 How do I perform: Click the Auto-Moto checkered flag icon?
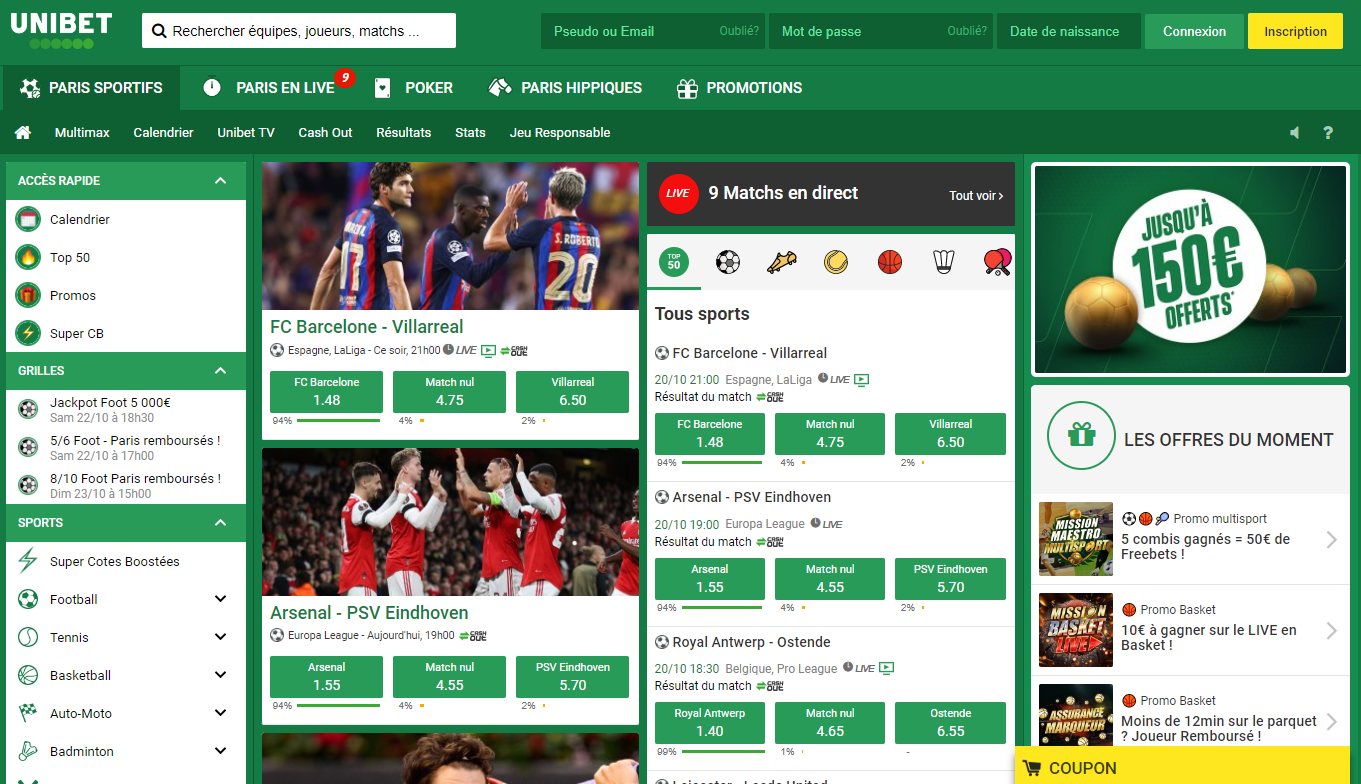28,713
